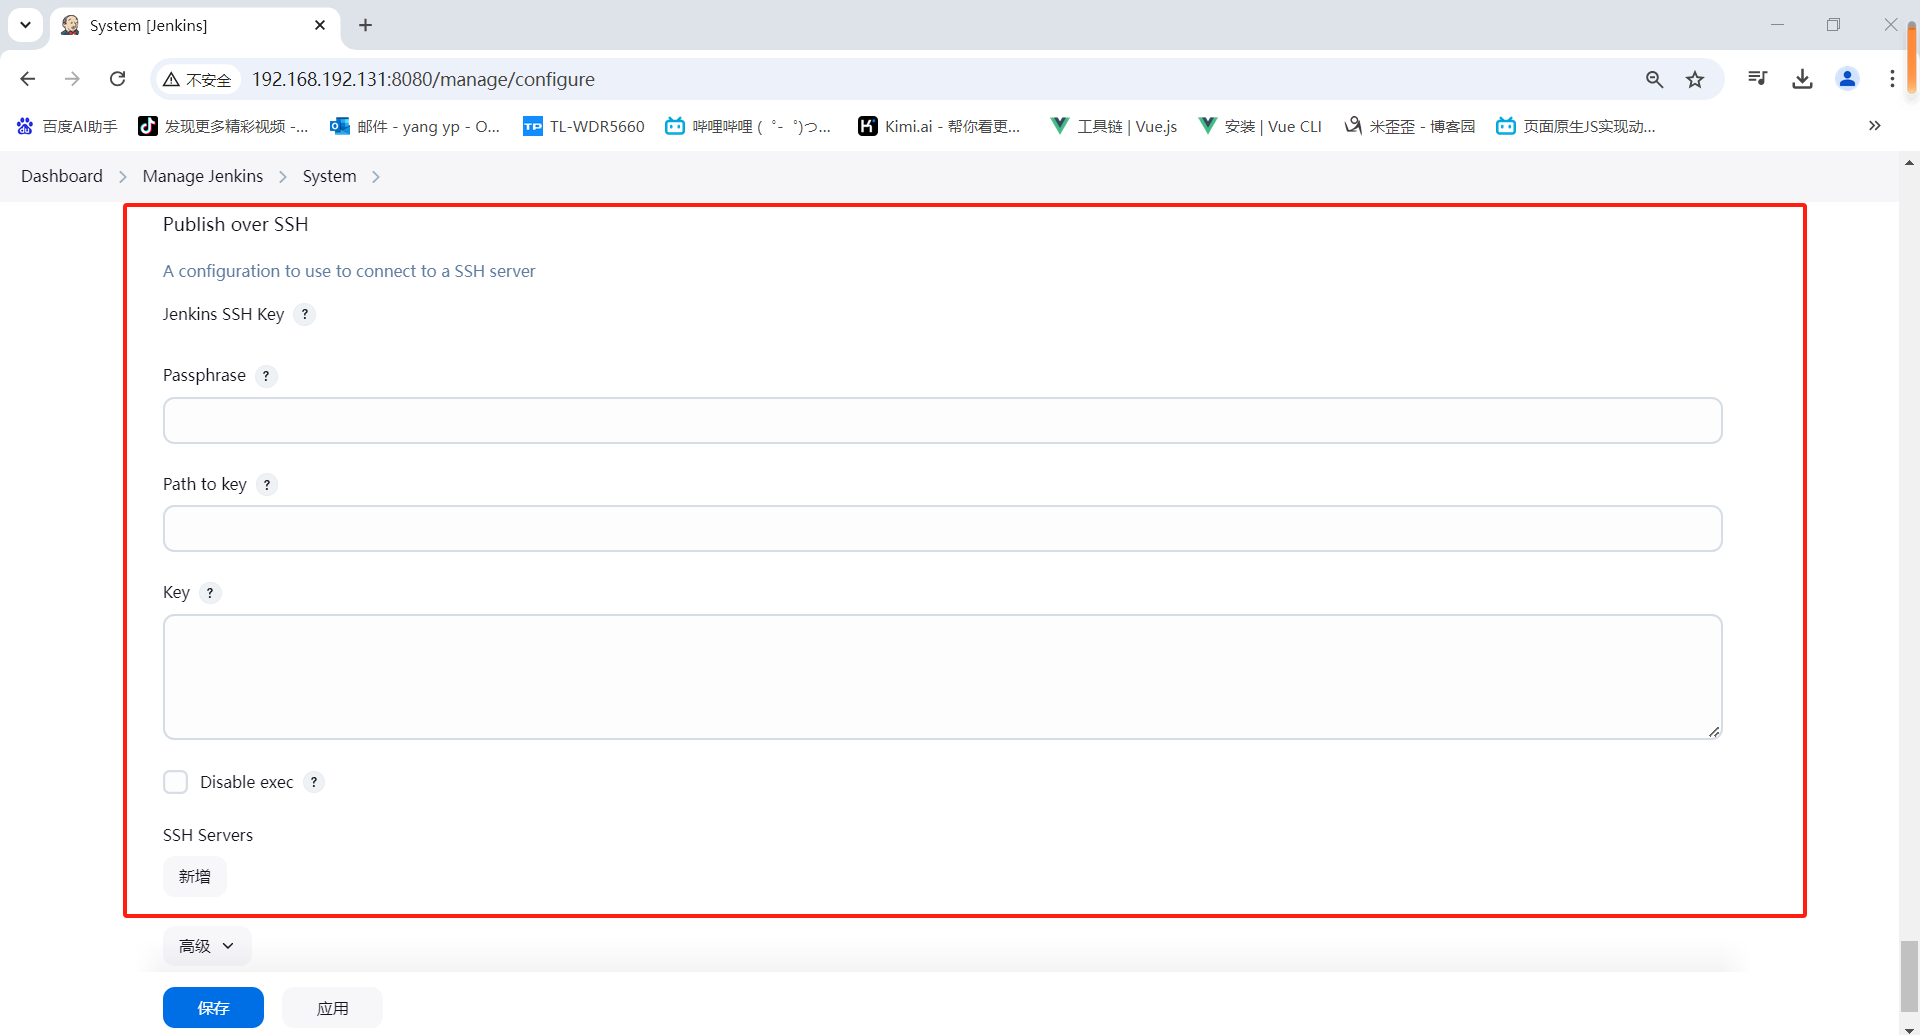Save configuration with the 保存 button
Image resolution: width=1920 pixels, height=1035 pixels.
click(x=213, y=1008)
